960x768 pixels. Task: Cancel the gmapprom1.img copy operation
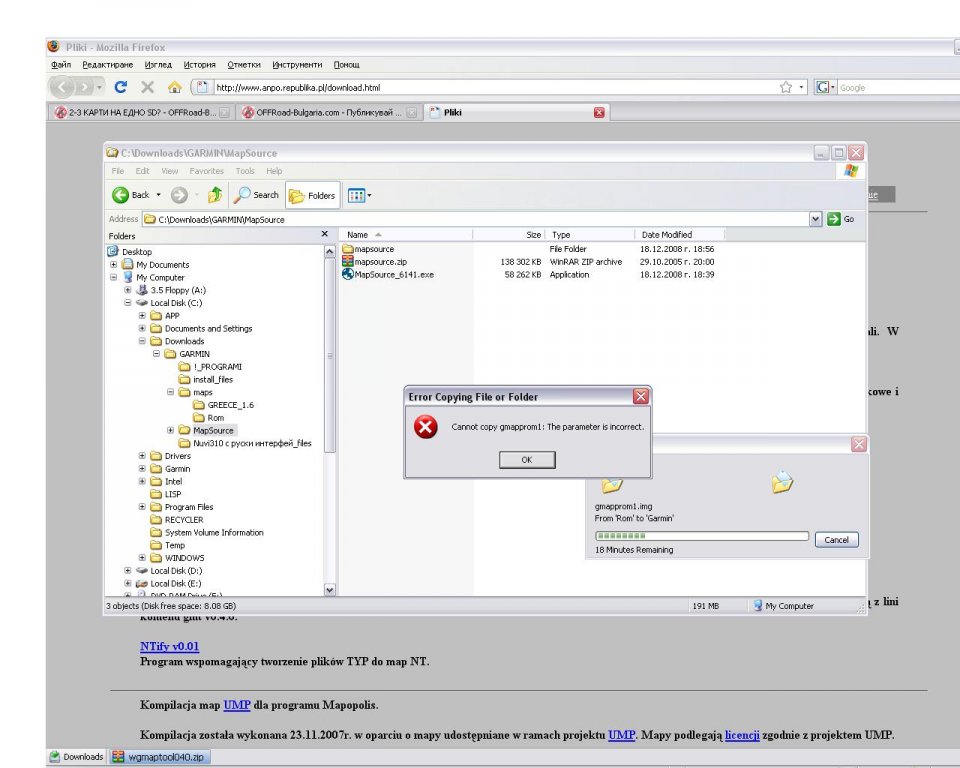[x=836, y=540]
